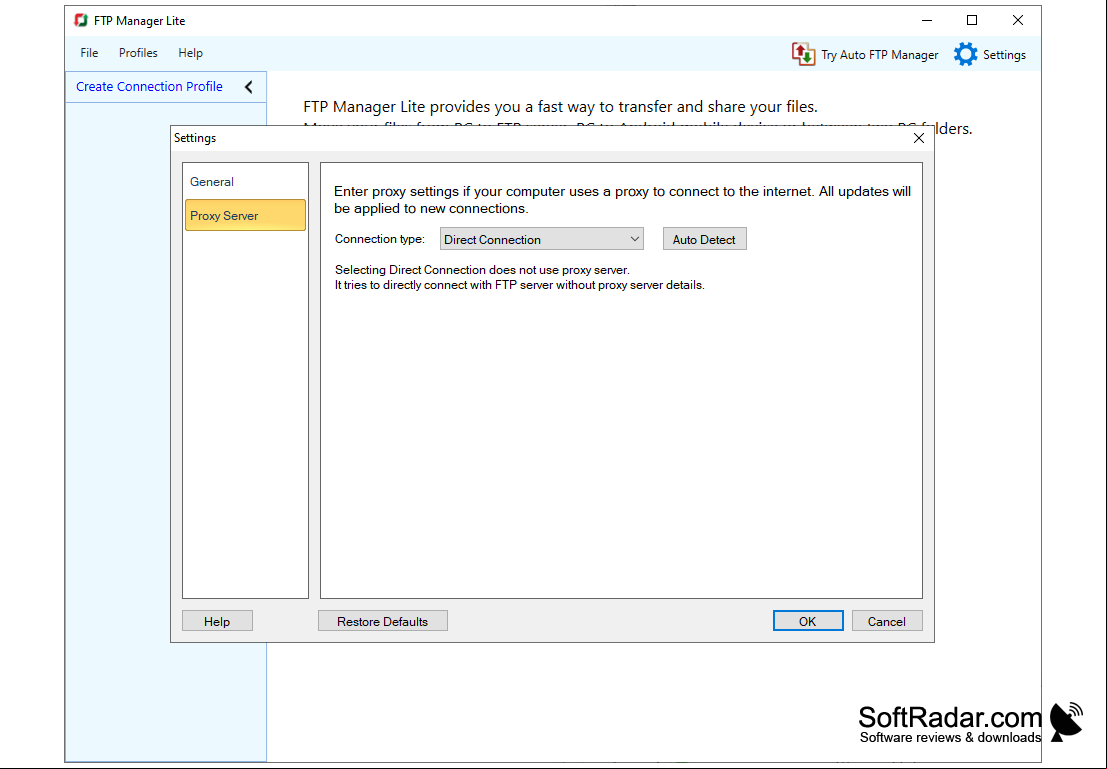Click the Settings dialog title text
The height and width of the screenshot is (769, 1107).
click(x=195, y=138)
